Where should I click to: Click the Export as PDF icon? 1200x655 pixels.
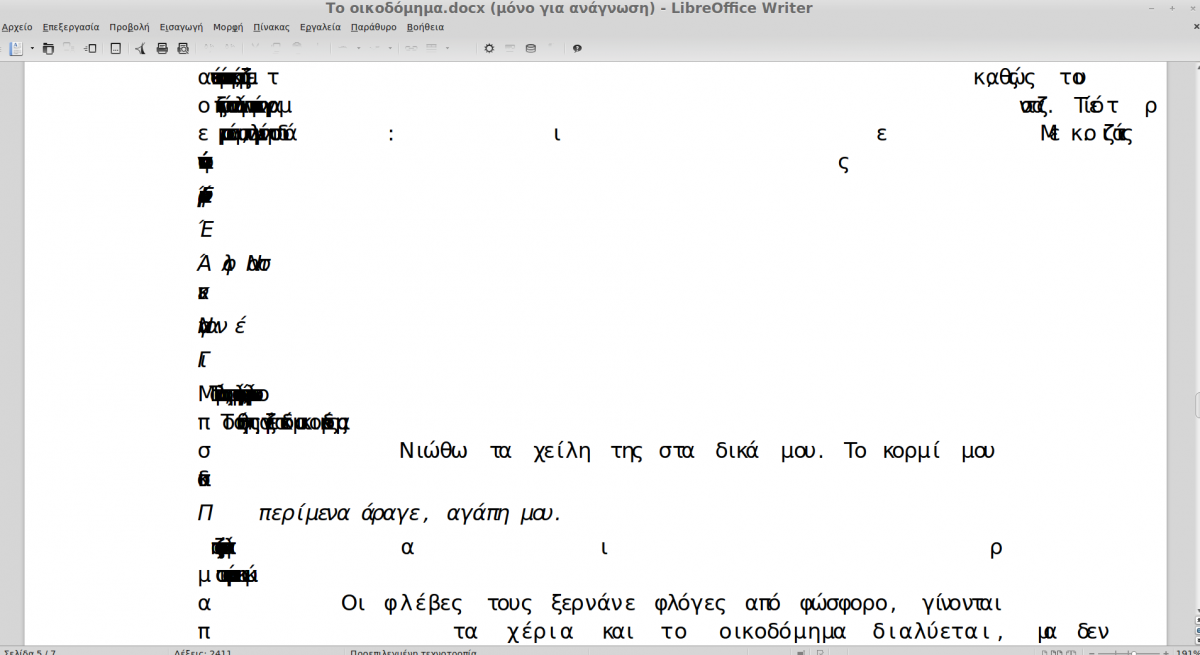139,48
